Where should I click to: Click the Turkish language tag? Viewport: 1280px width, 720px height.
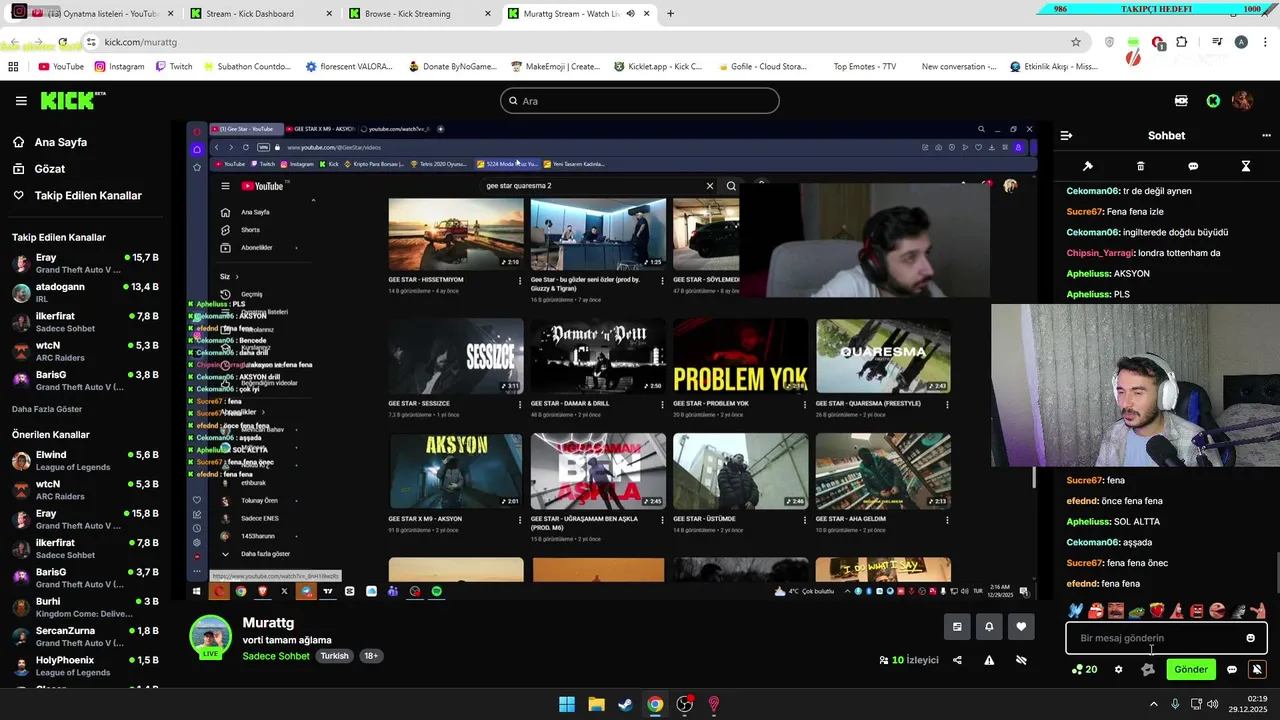(334, 656)
